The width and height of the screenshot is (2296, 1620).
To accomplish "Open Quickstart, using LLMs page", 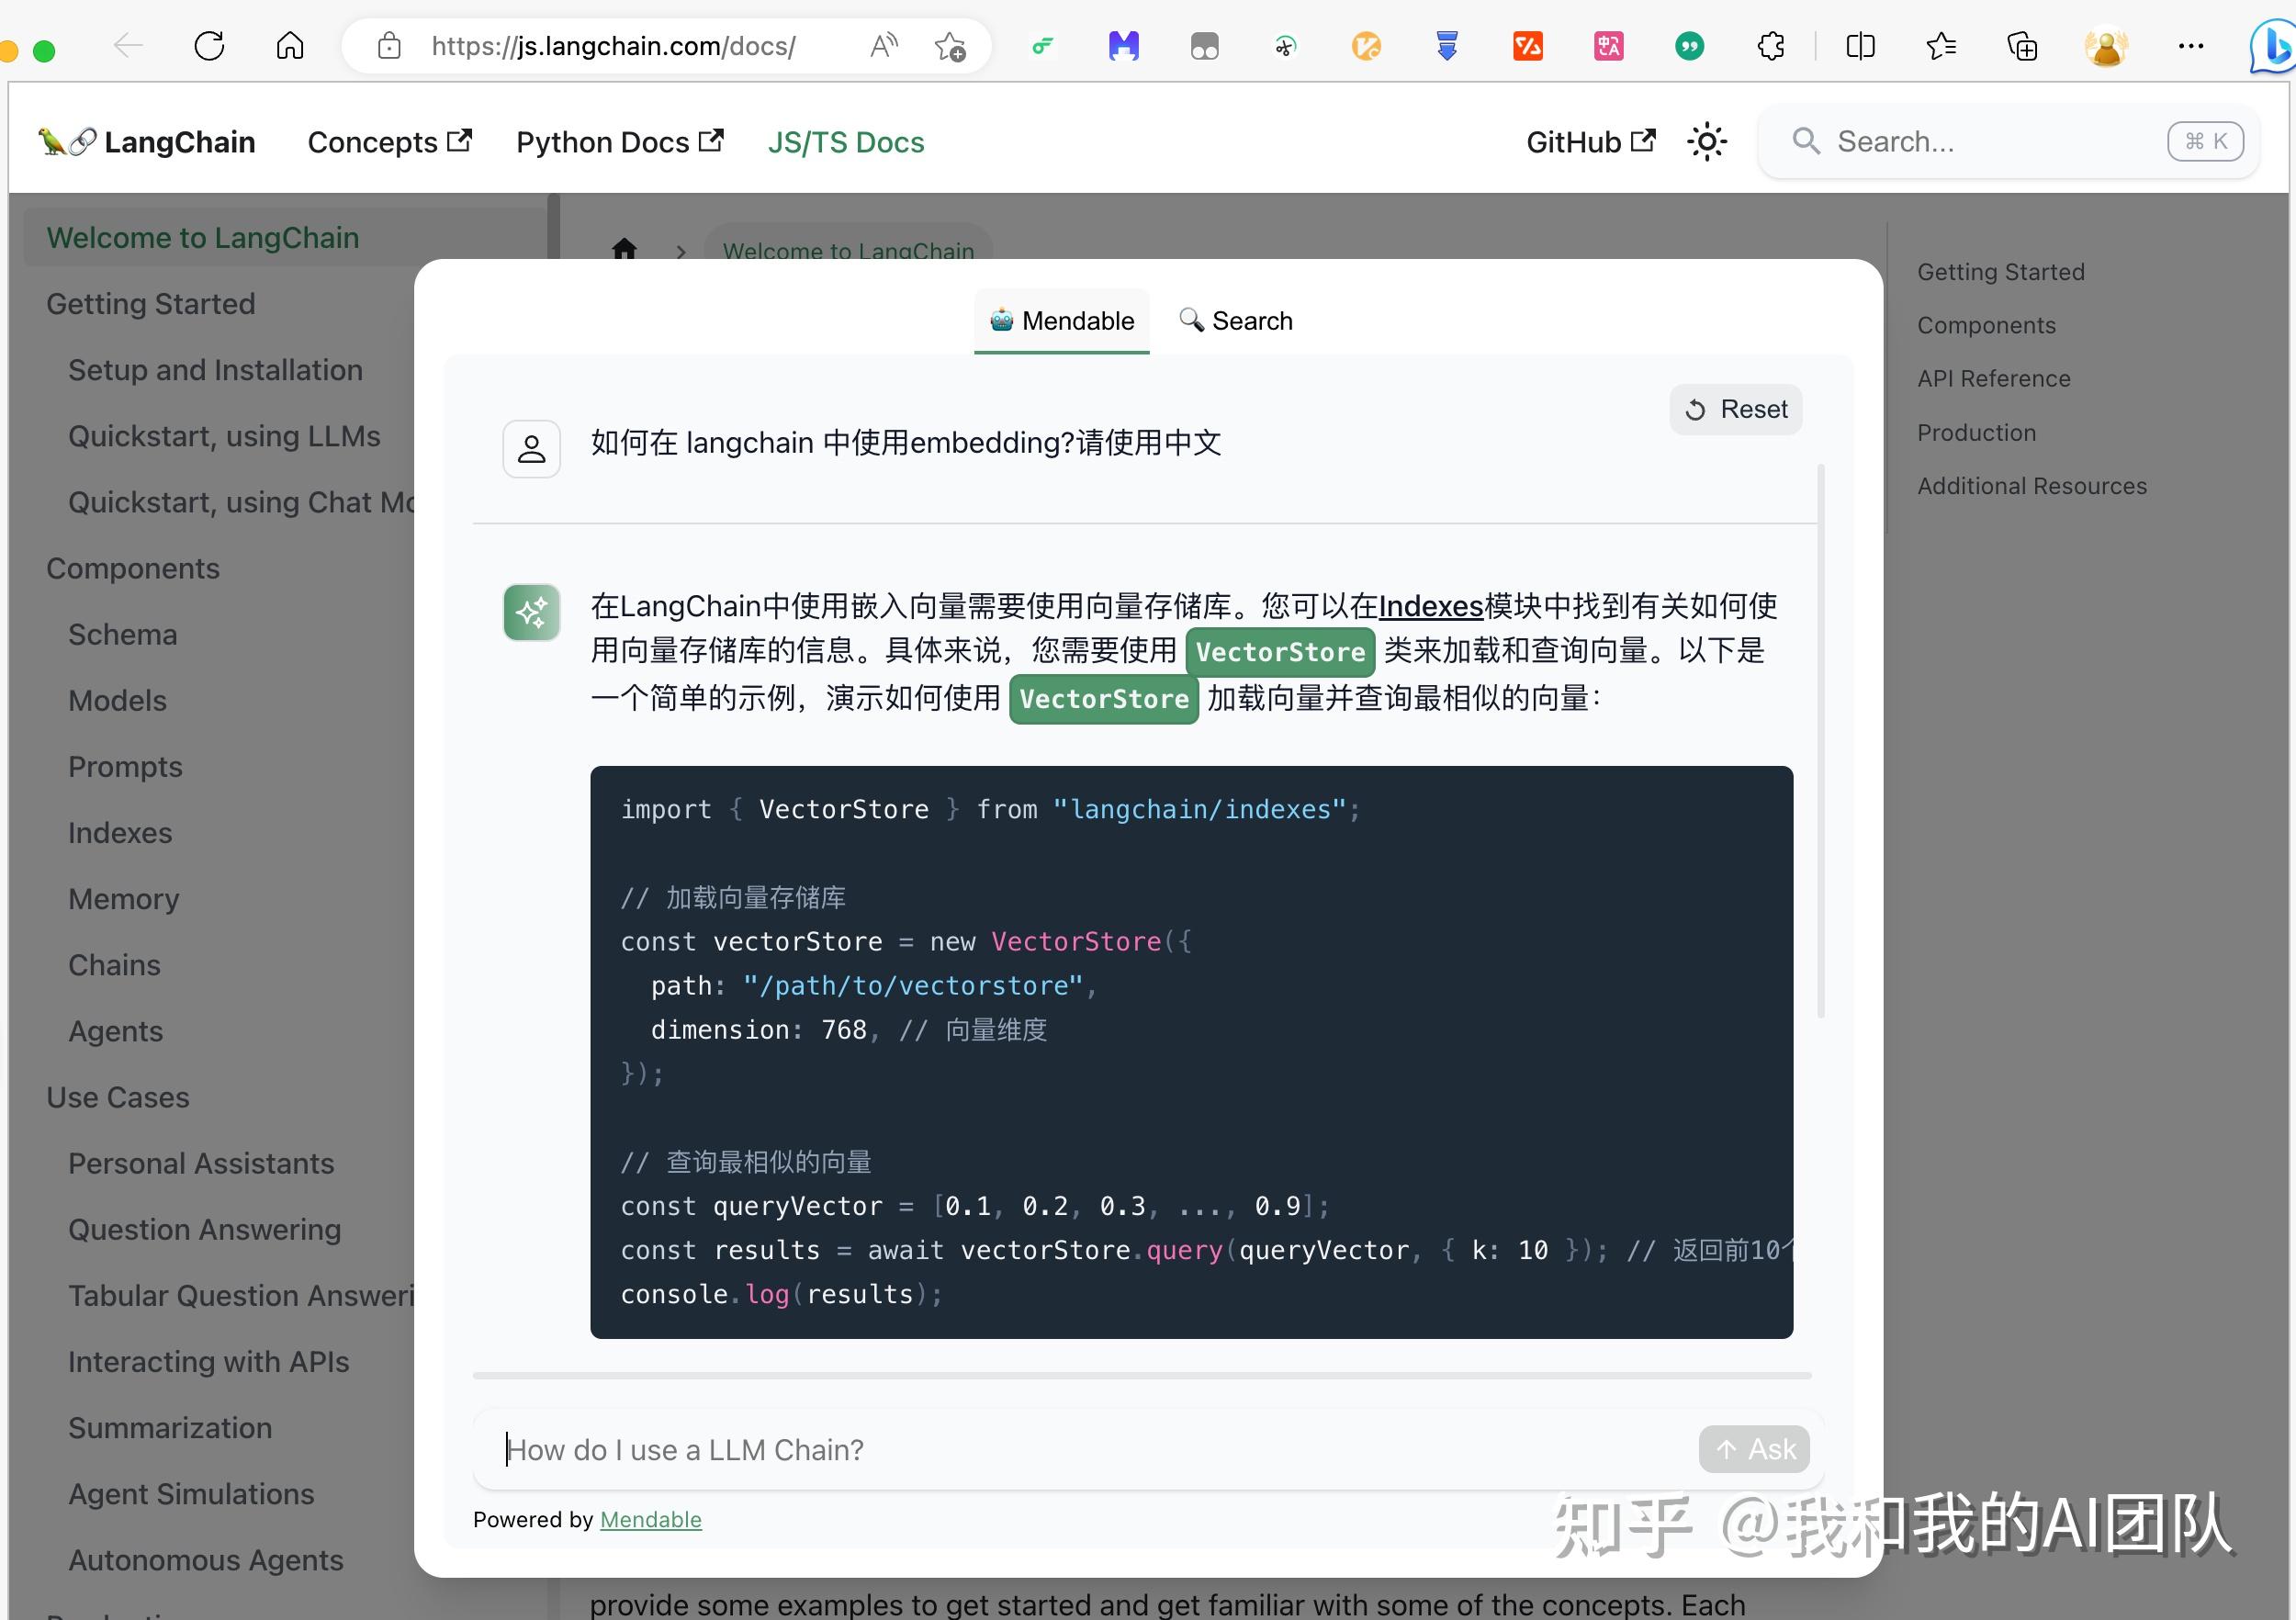I will 224,436.
